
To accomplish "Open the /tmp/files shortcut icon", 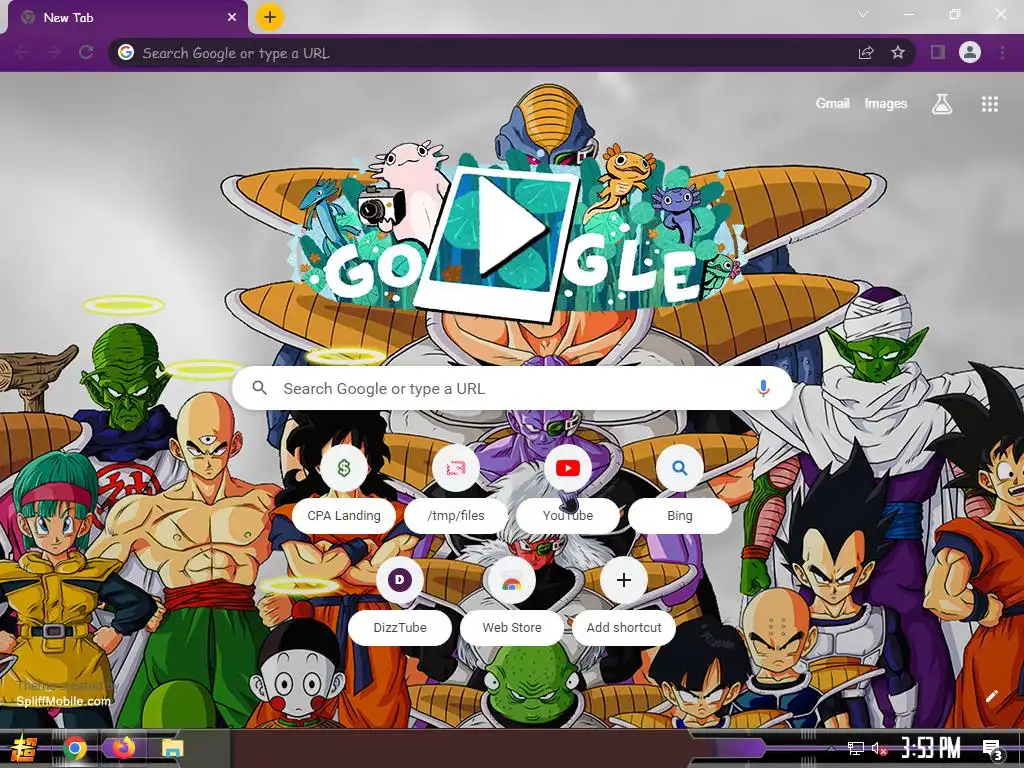I will 456,468.
